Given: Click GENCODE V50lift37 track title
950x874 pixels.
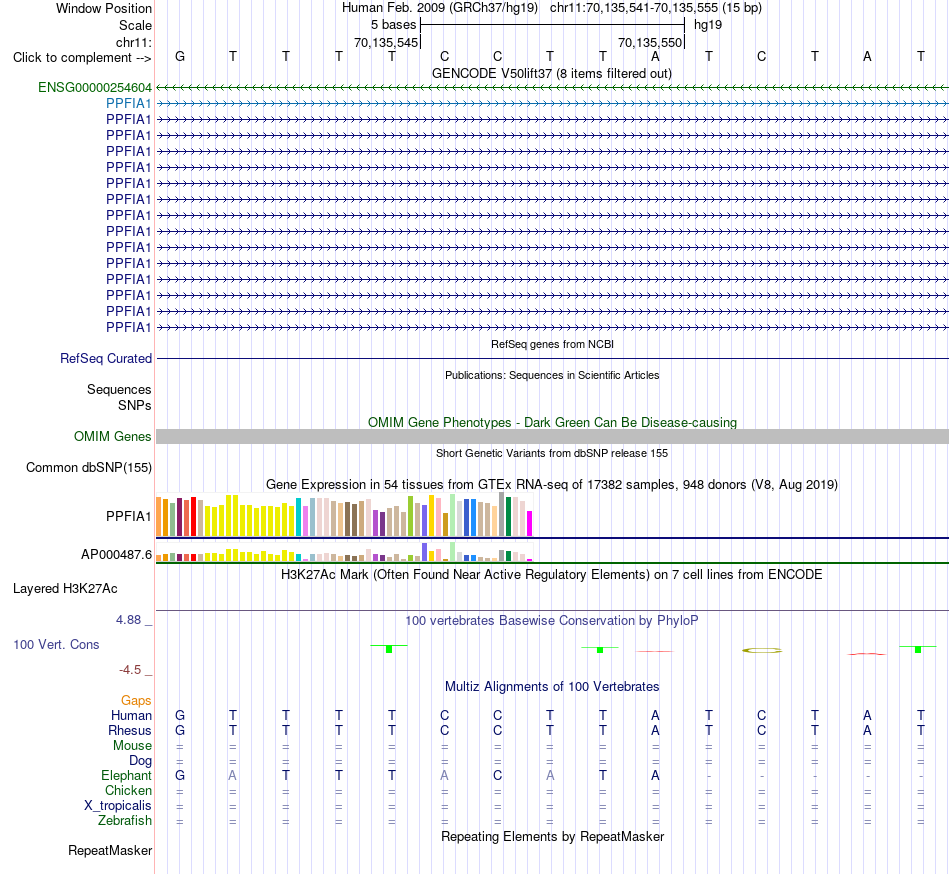Looking at the screenshot, I should point(551,74).
